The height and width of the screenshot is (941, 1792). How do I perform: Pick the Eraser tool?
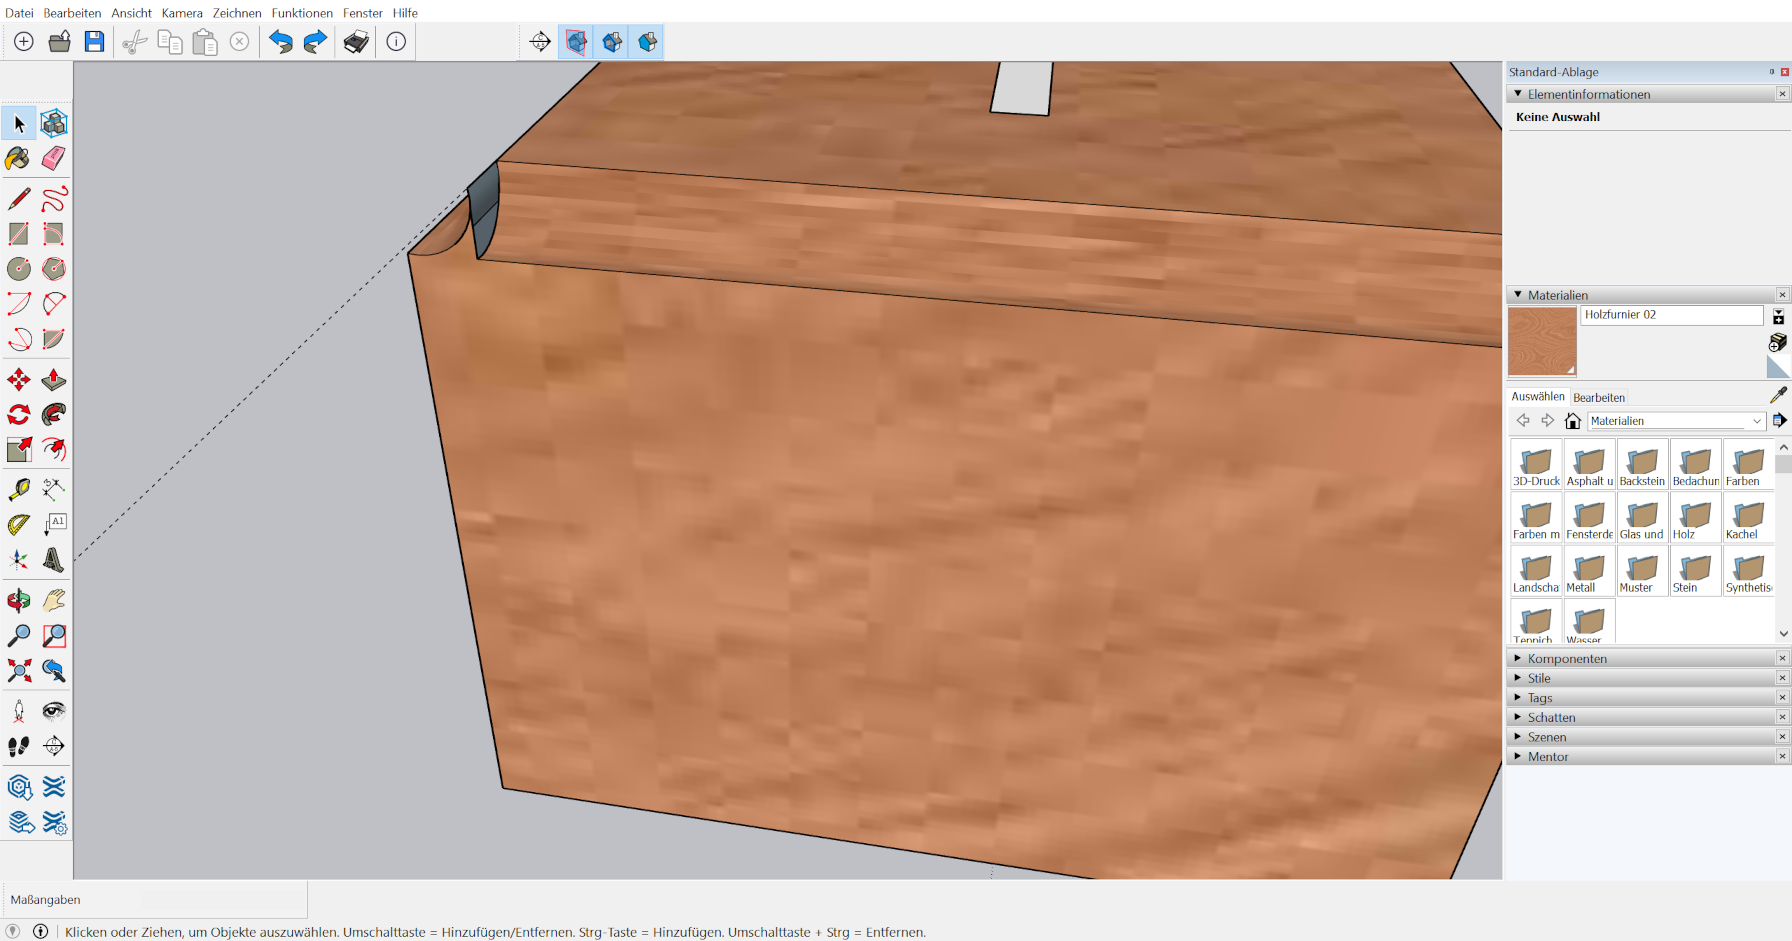(54, 159)
